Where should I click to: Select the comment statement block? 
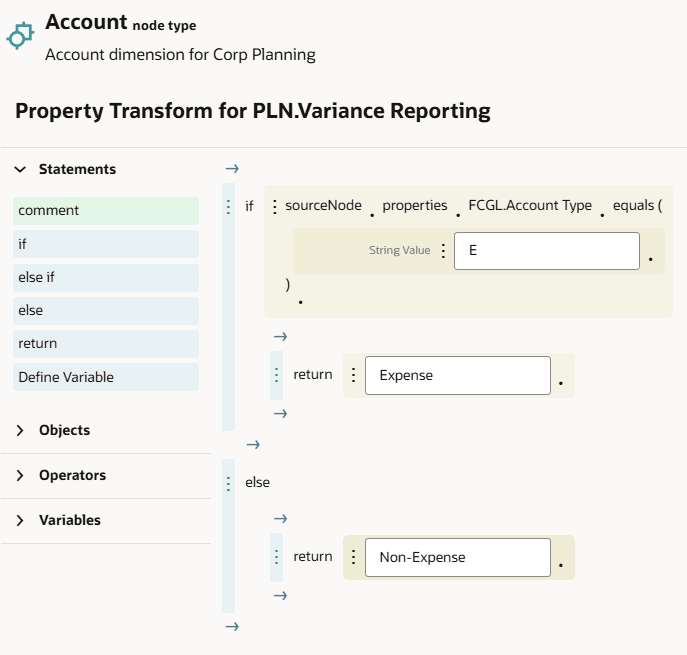[x=106, y=211]
